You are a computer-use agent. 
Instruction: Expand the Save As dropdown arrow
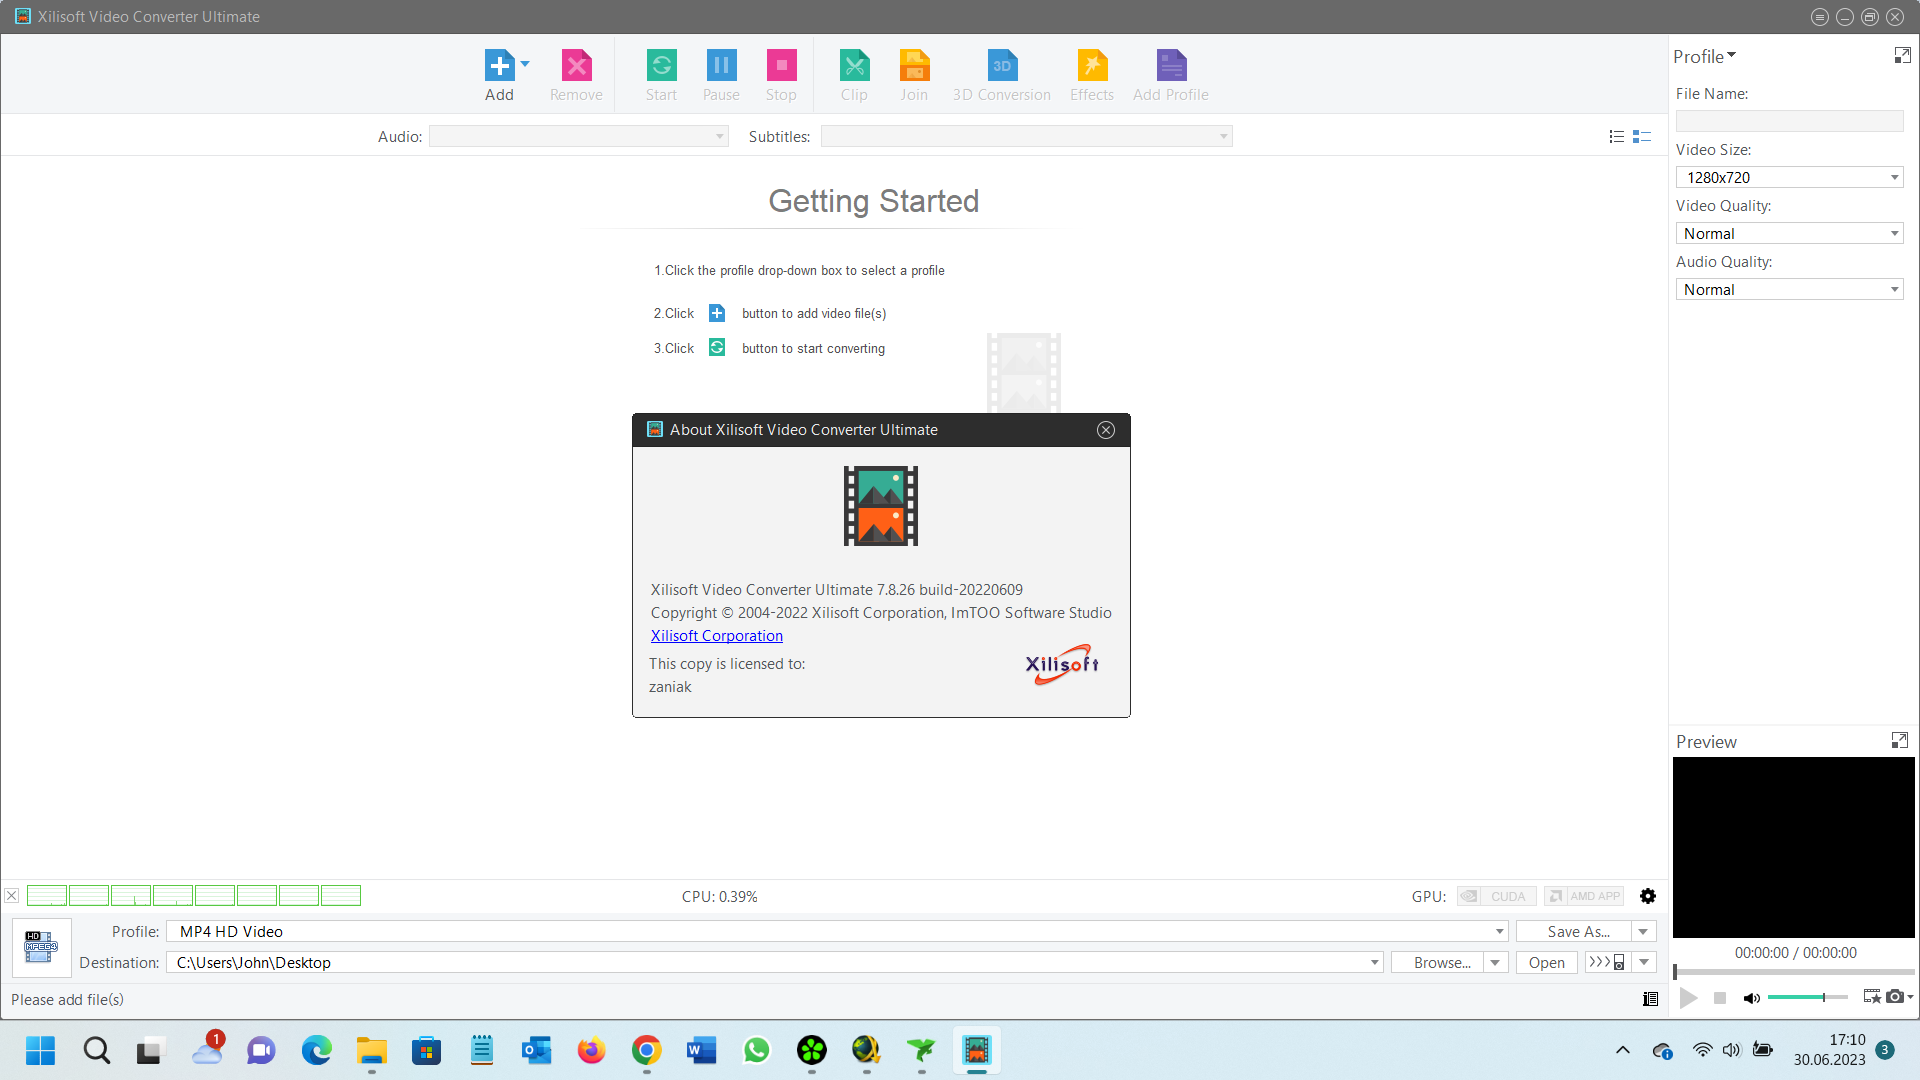(x=1643, y=931)
